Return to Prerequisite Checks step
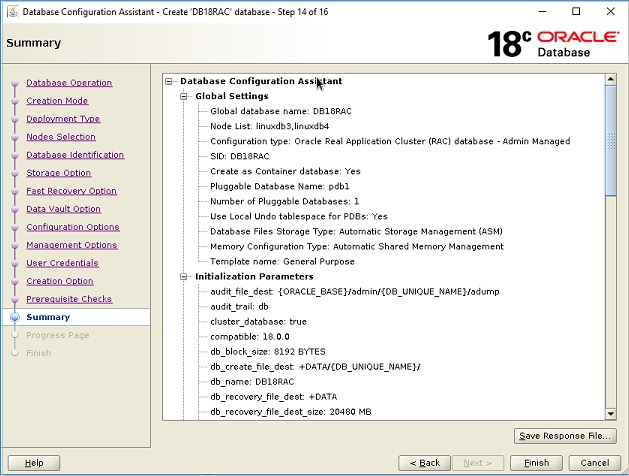 pos(69,299)
